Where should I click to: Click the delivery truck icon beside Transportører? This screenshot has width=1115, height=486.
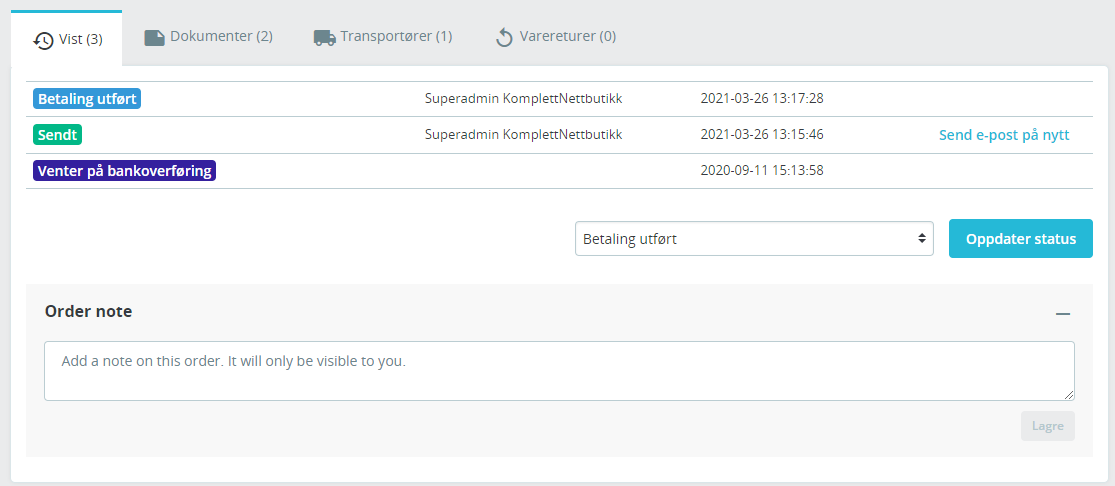click(x=325, y=38)
